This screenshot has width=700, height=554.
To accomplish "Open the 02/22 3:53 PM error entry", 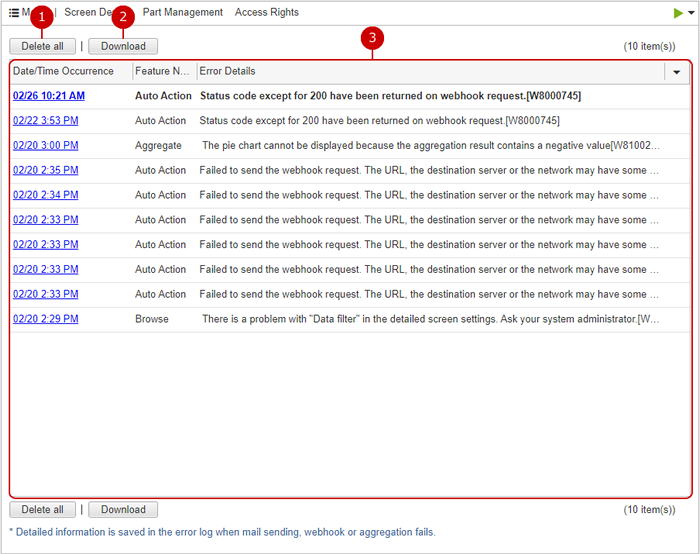I will (x=46, y=121).
